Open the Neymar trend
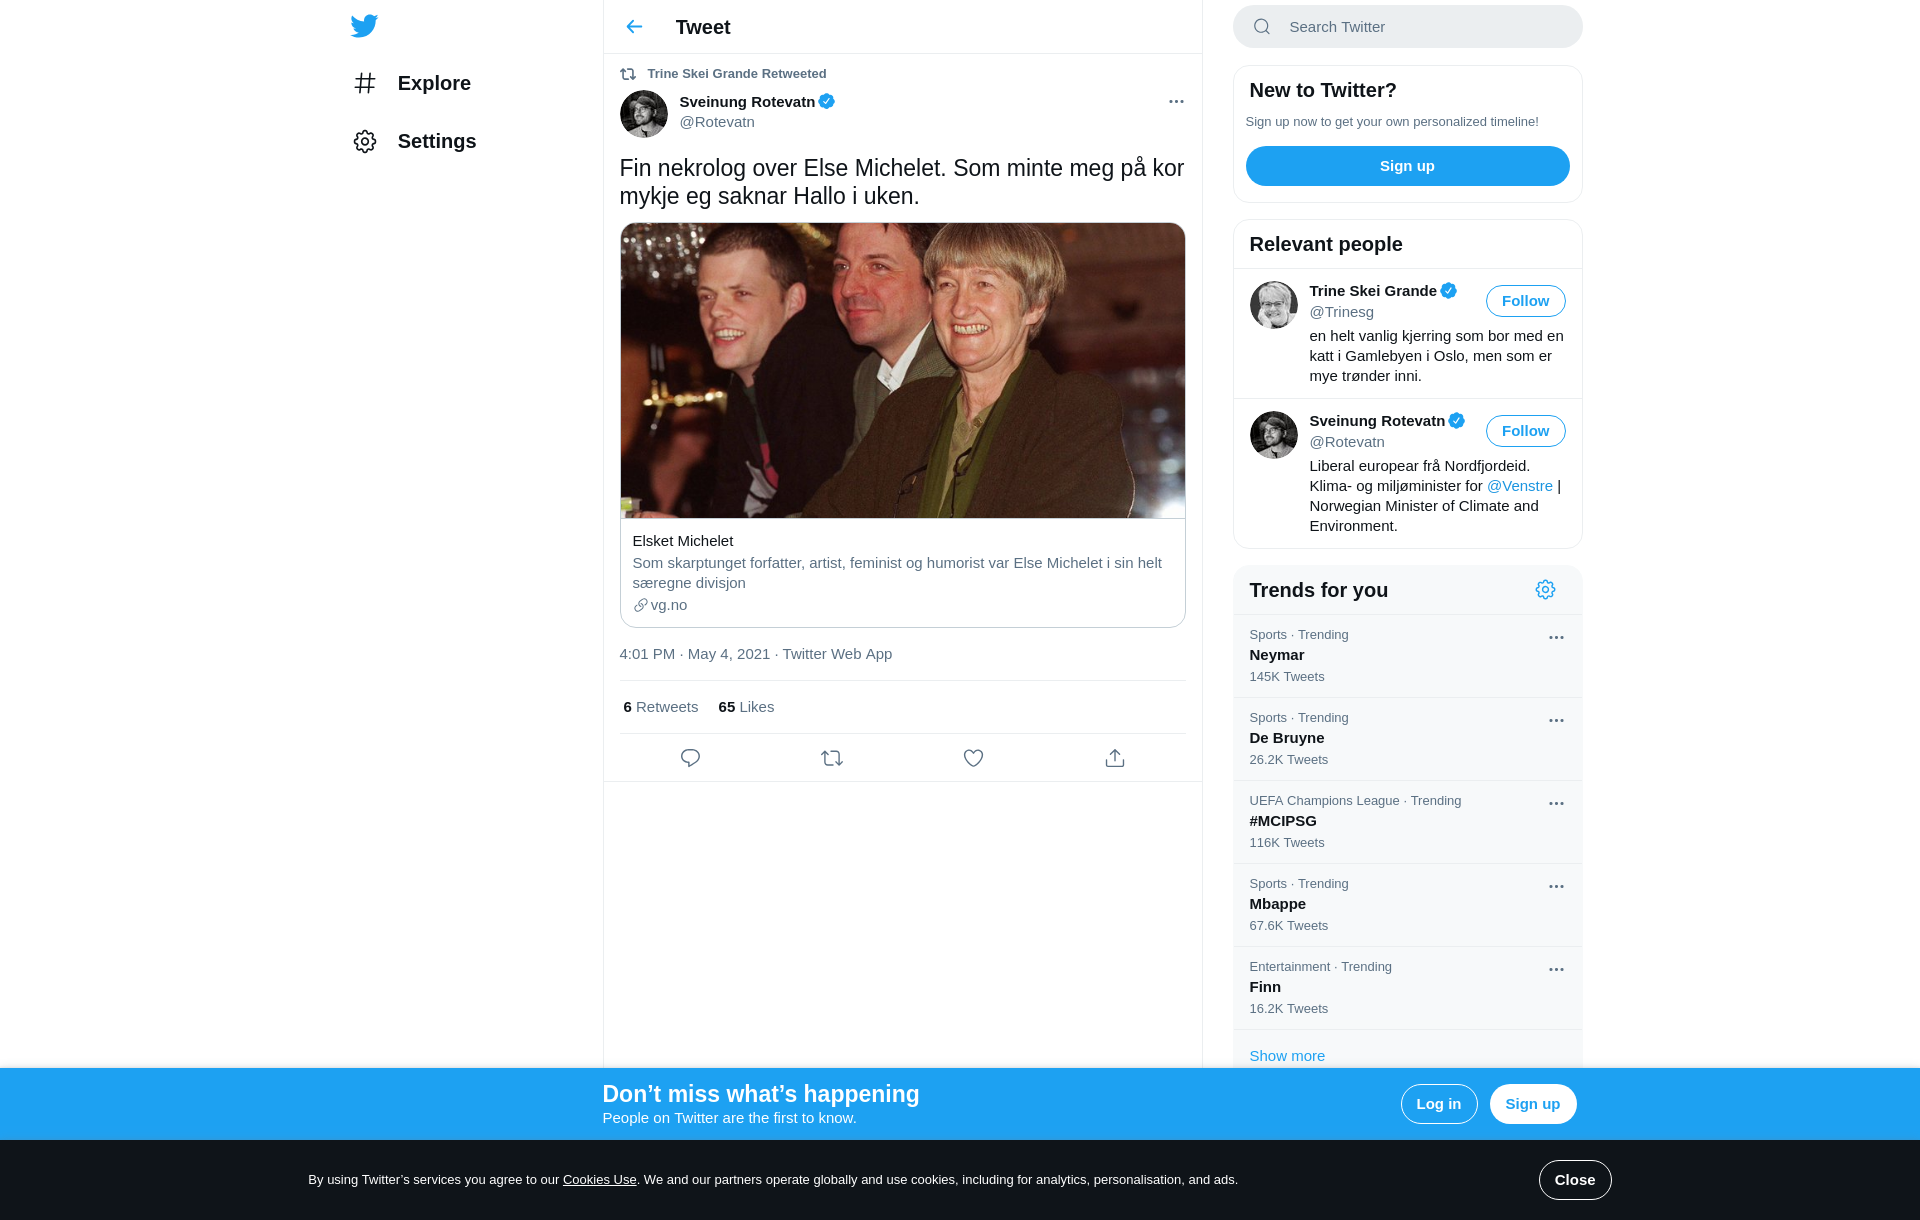The width and height of the screenshot is (1920, 1220). pyautogui.click(x=1408, y=656)
